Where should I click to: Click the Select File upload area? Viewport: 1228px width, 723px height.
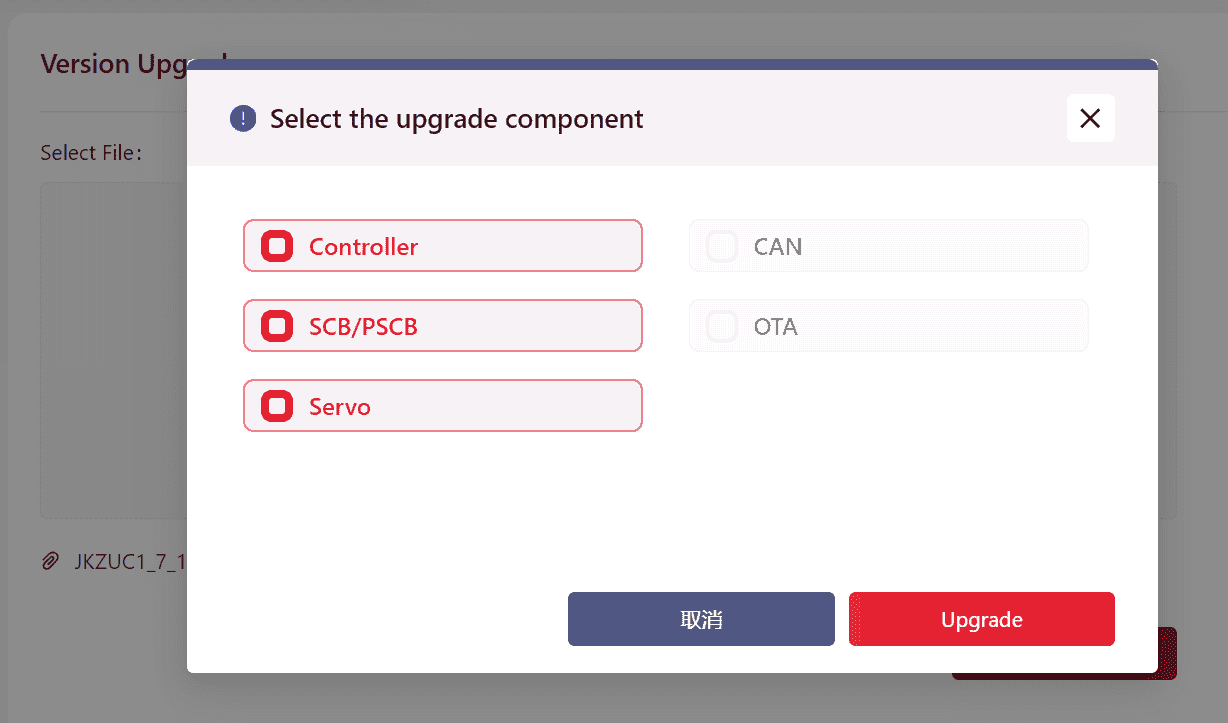click(x=112, y=350)
